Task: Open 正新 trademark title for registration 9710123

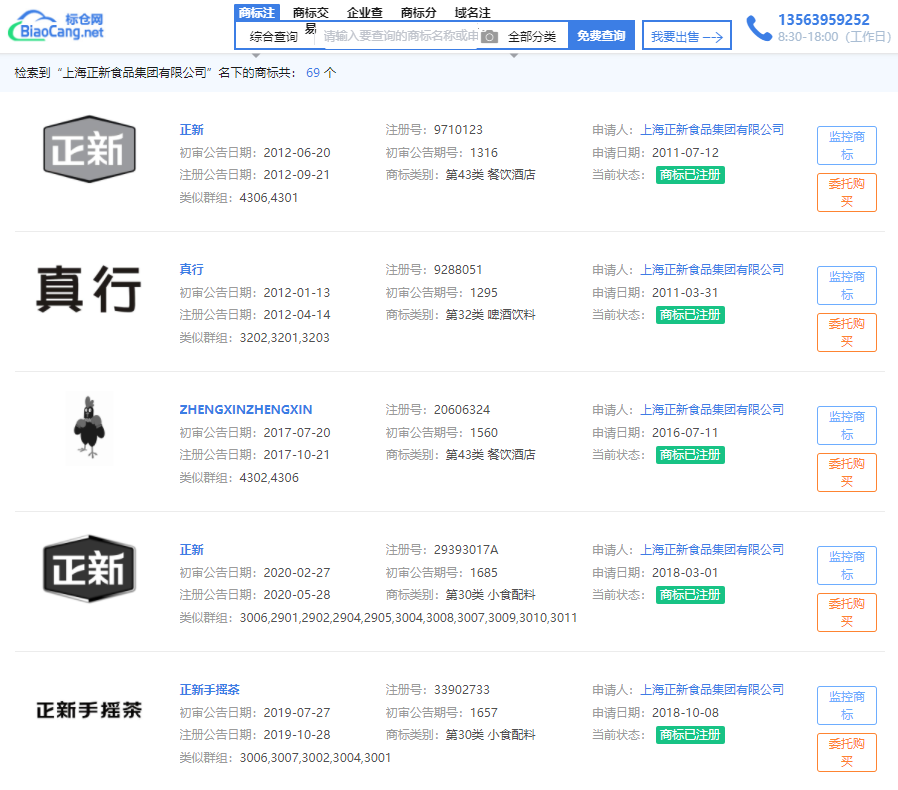Action: pyautogui.click(x=191, y=130)
